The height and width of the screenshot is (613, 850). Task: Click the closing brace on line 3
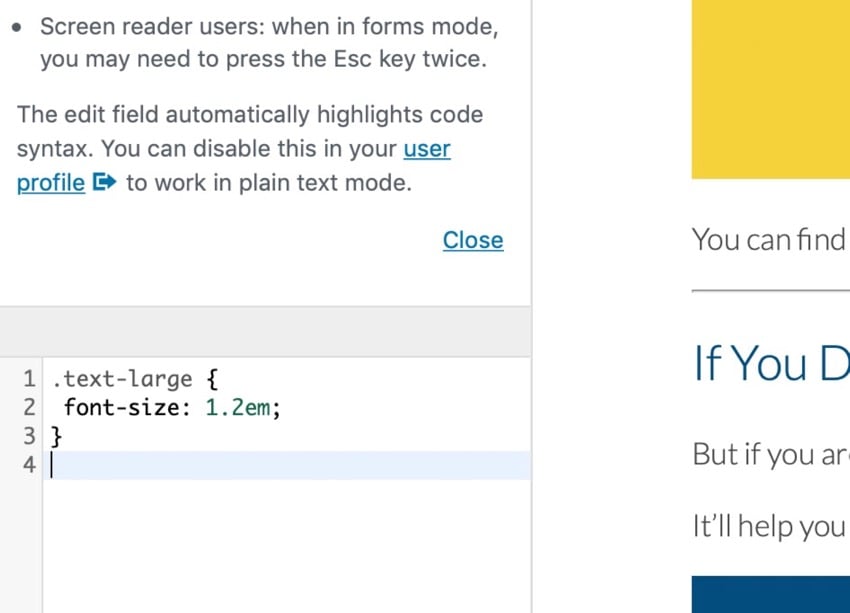(x=57, y=436)
